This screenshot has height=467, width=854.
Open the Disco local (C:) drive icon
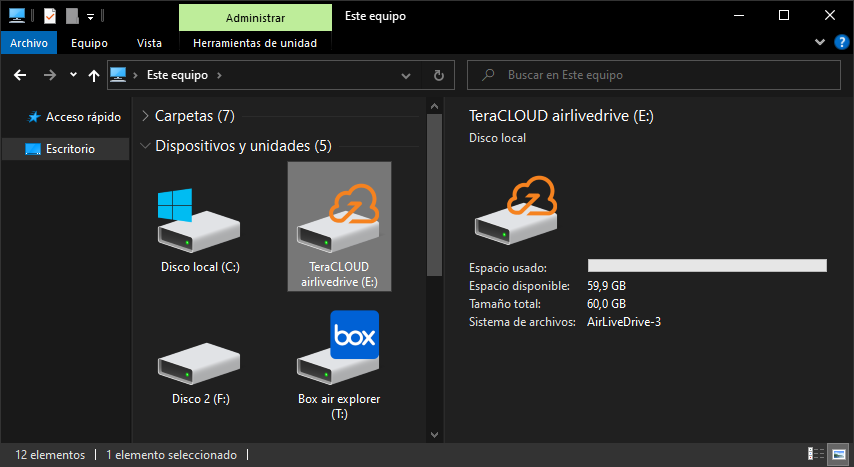(x=199, y=221)
